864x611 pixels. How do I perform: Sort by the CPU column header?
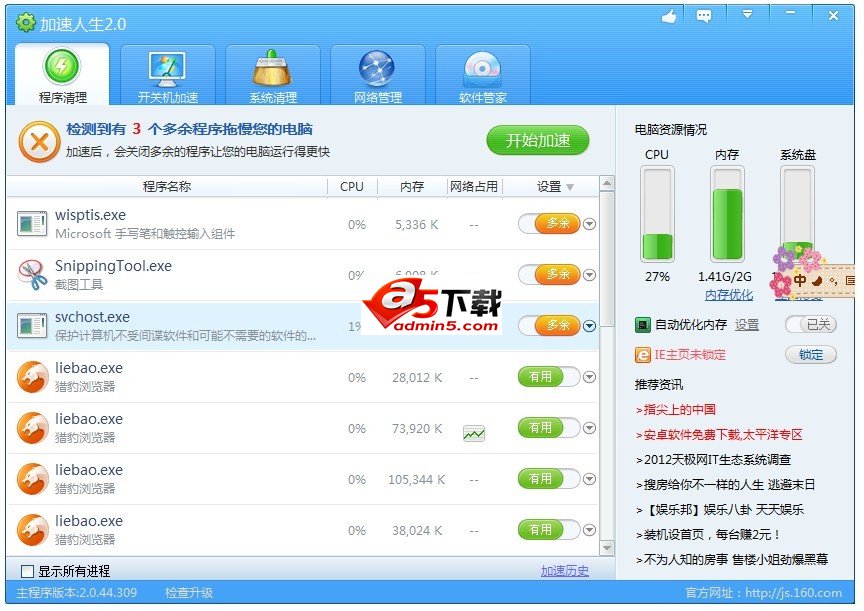coord(352,187)
